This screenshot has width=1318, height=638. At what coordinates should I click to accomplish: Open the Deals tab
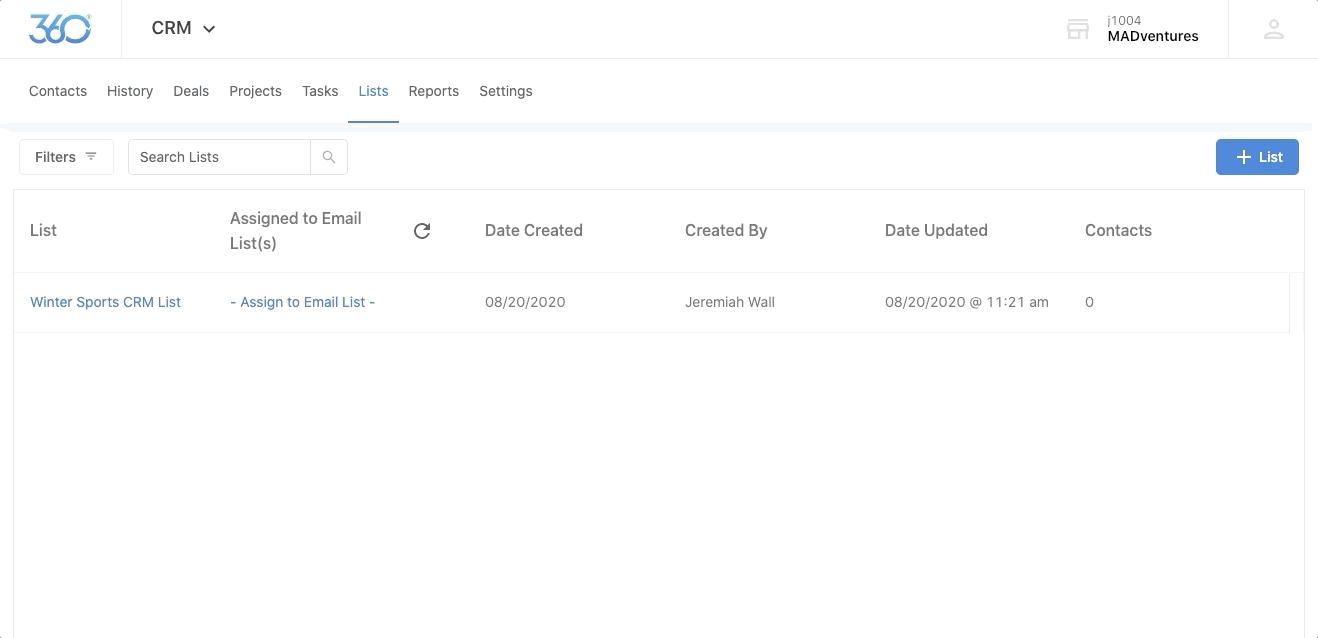[191, 91]
